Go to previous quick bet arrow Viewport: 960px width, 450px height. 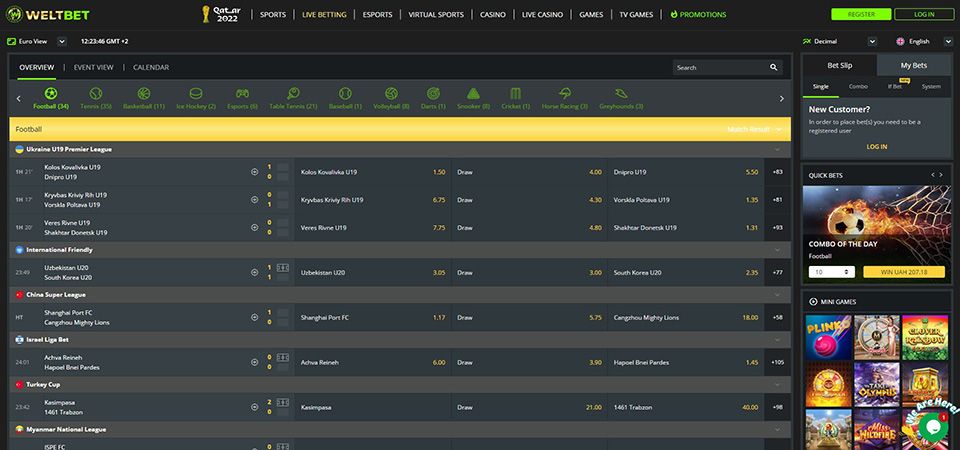click(933, 175)
